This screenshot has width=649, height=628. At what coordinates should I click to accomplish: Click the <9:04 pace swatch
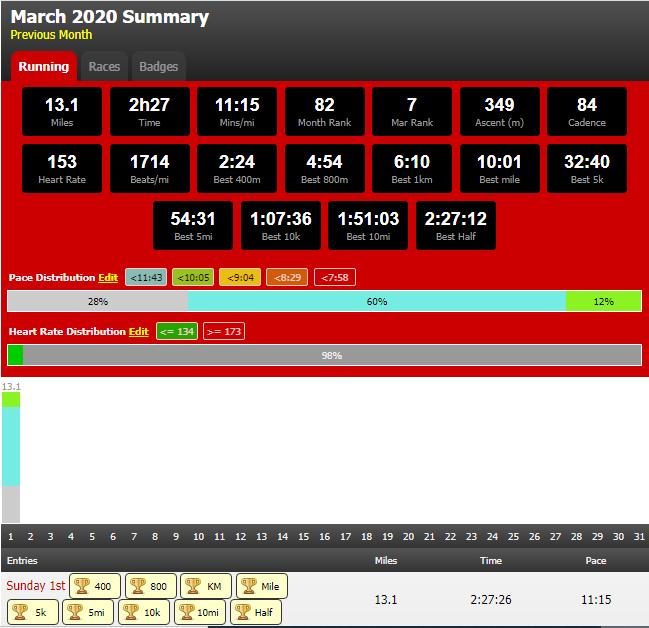240,277
